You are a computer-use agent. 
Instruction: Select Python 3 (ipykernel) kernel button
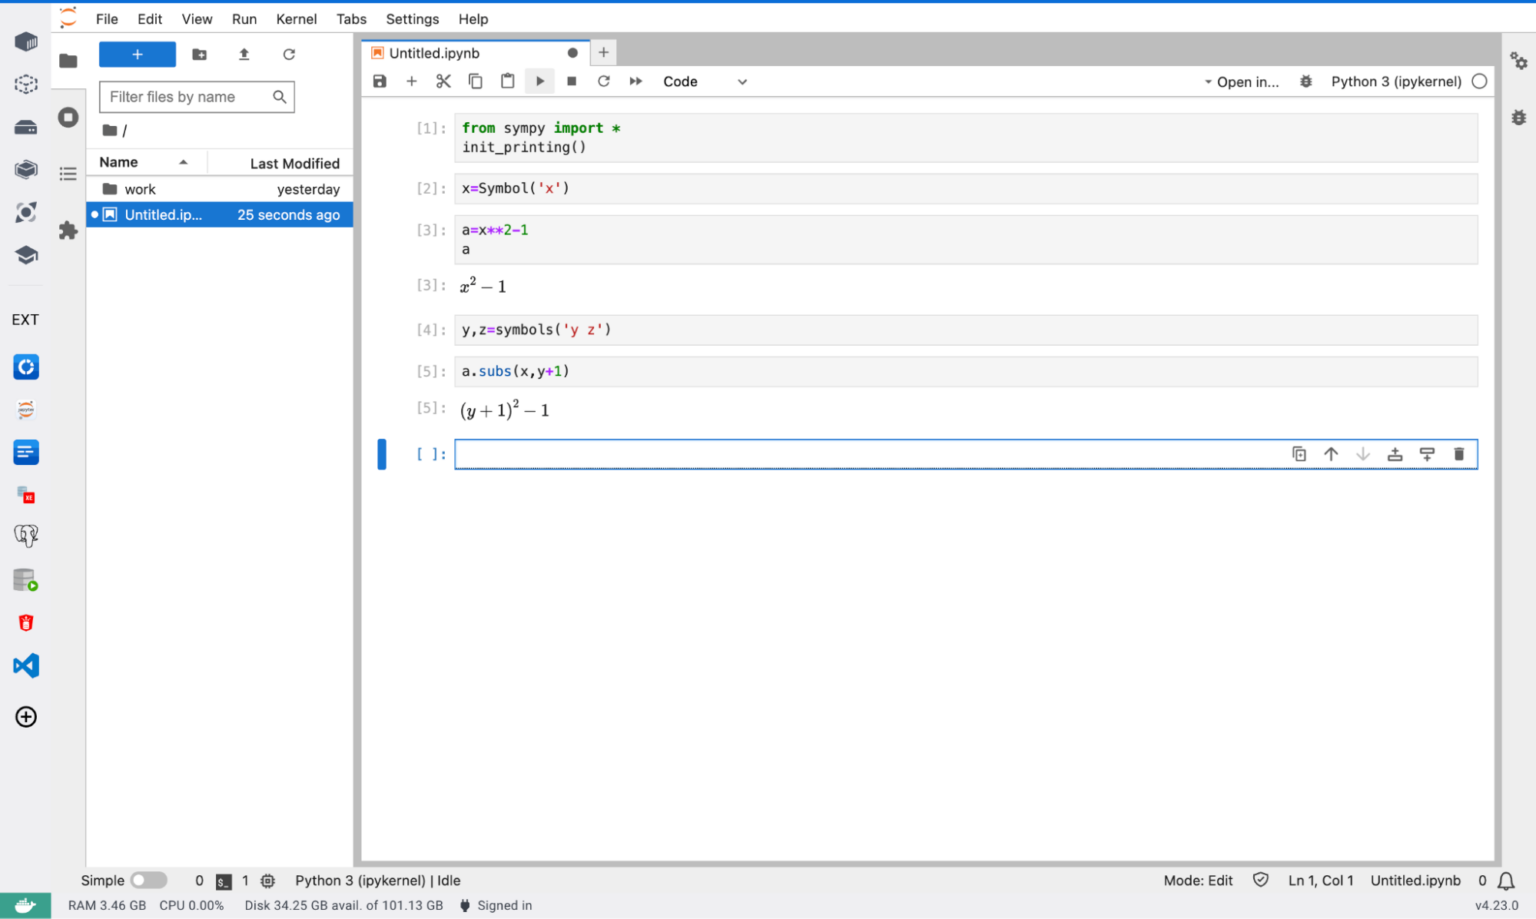1395,81
